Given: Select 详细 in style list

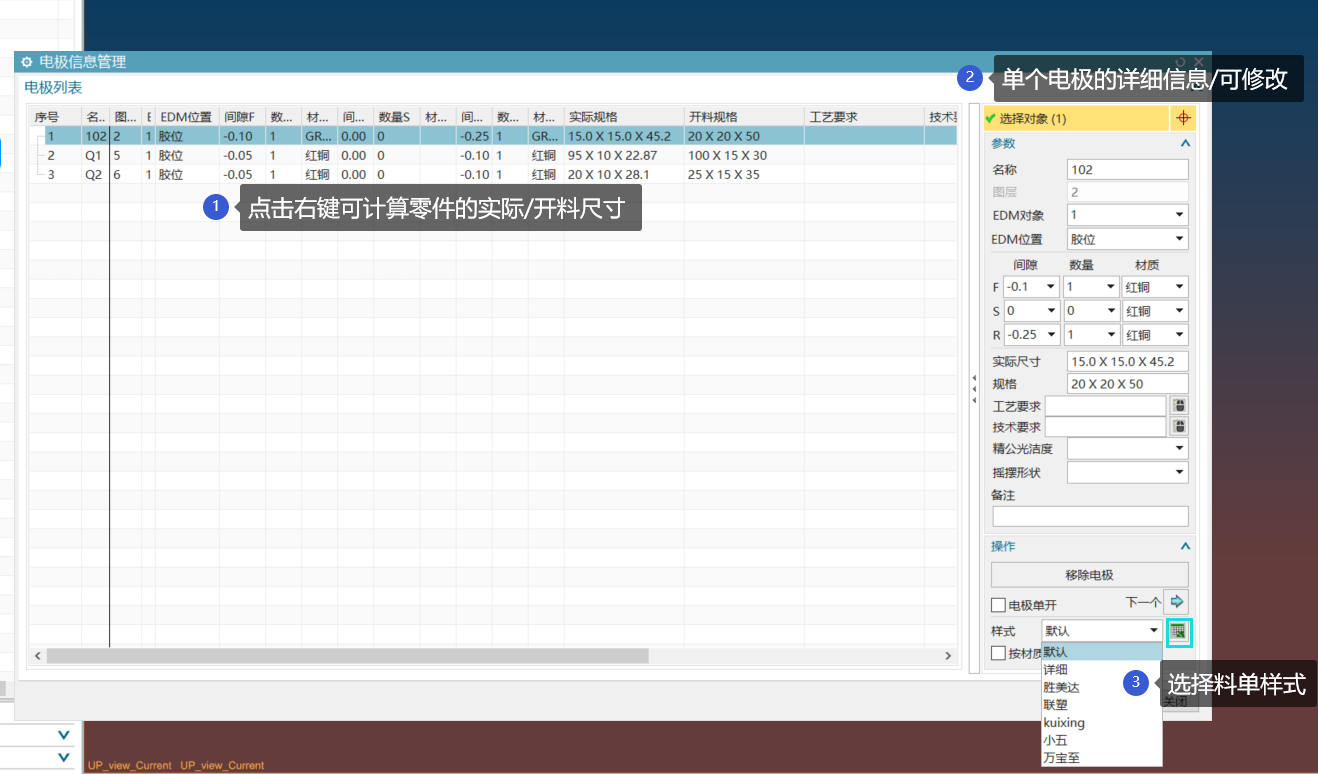Looking at the screenshot, I should (x=1102, y=669).
